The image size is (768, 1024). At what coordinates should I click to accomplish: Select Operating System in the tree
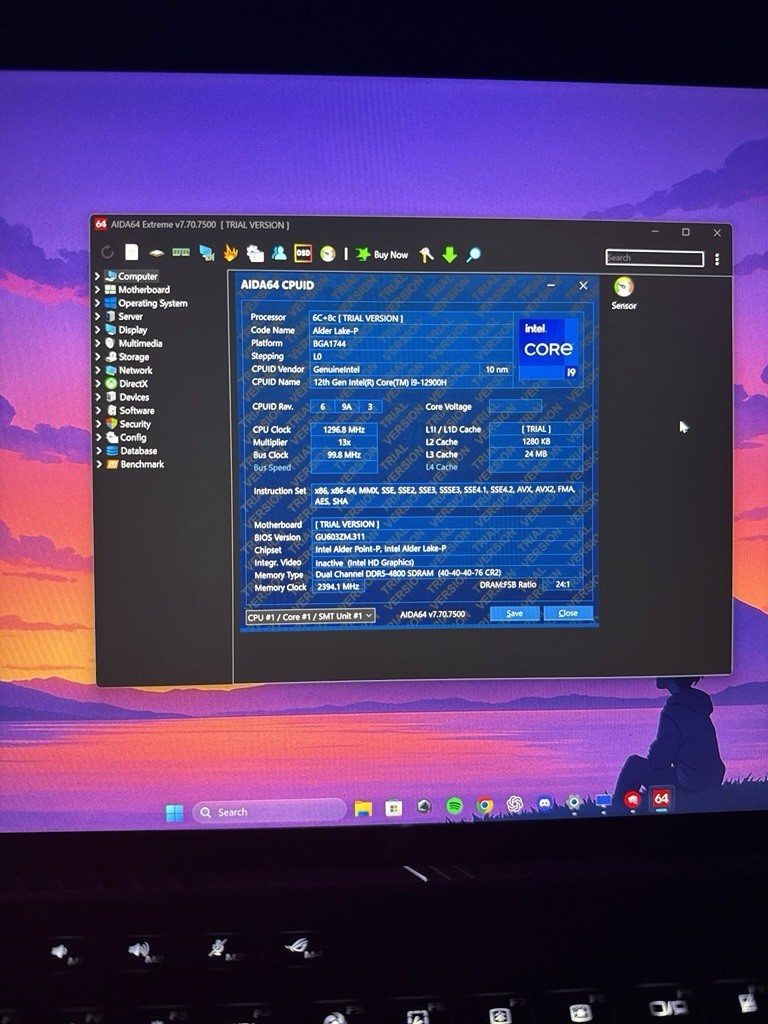pyautogui.click(x=153, y=303)
